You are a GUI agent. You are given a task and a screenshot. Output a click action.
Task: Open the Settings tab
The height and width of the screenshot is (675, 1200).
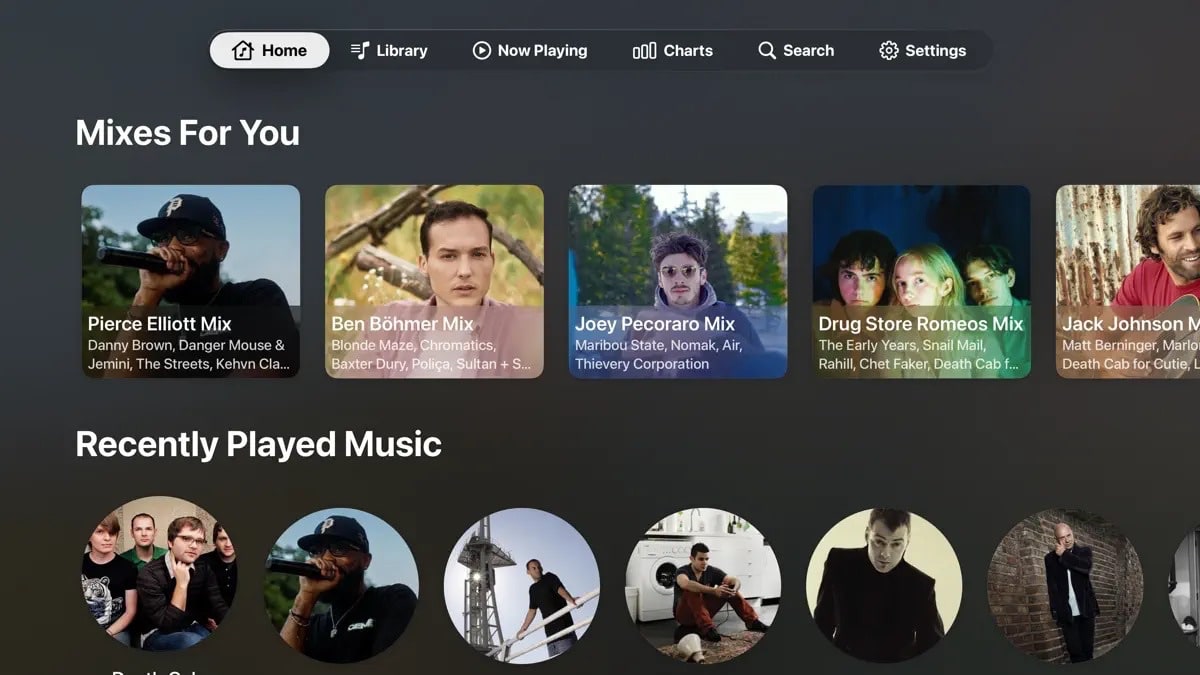click(x=922, y=50)
